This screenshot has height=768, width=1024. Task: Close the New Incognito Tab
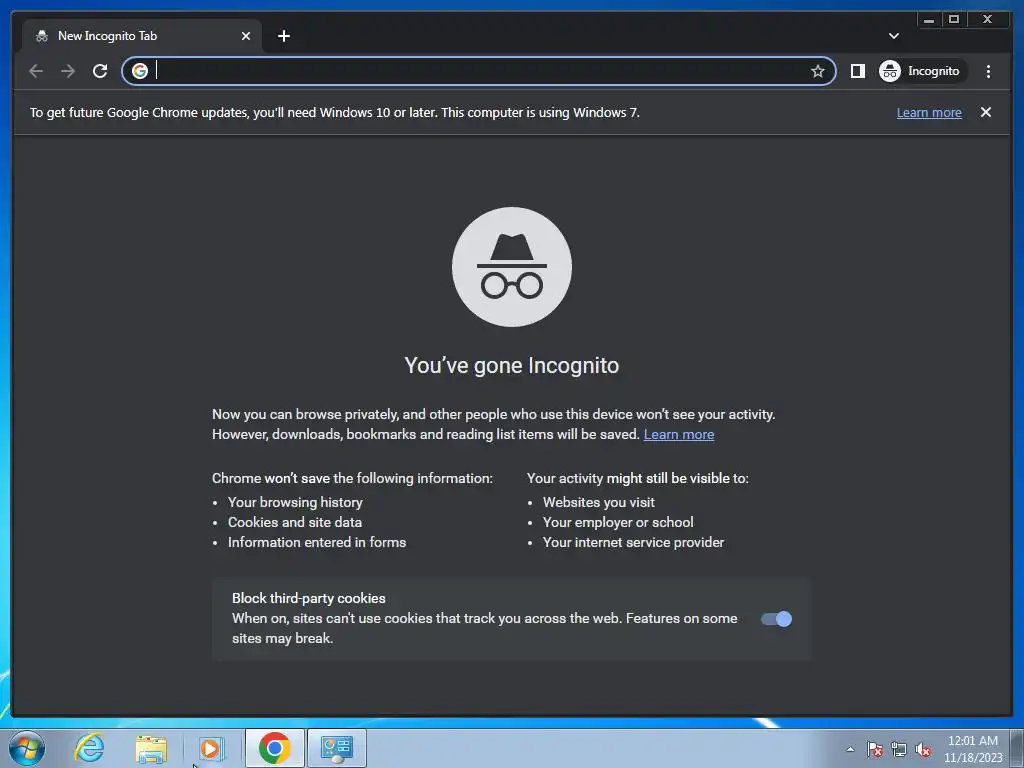[246, 36]
